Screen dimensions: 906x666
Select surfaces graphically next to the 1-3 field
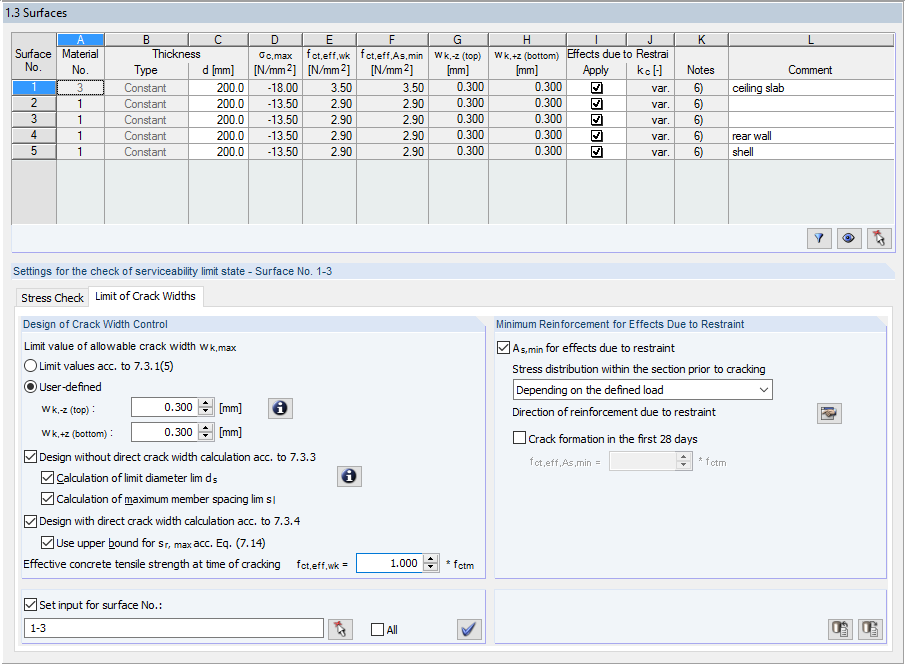click(x=341, y=629)
